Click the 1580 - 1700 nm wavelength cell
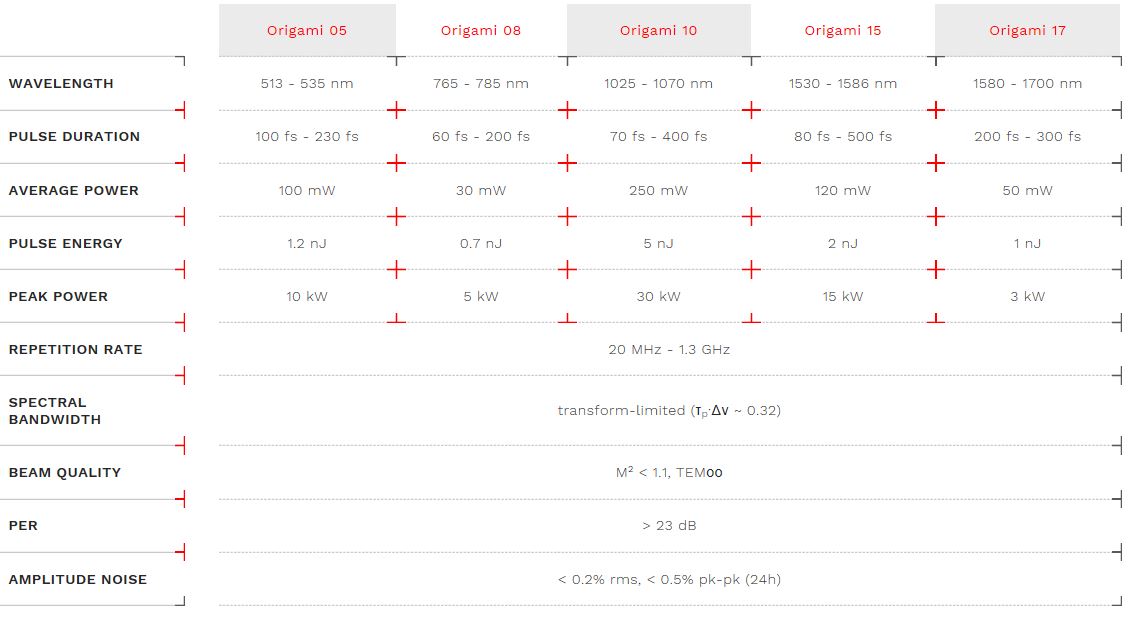 tap(1028, 84)
